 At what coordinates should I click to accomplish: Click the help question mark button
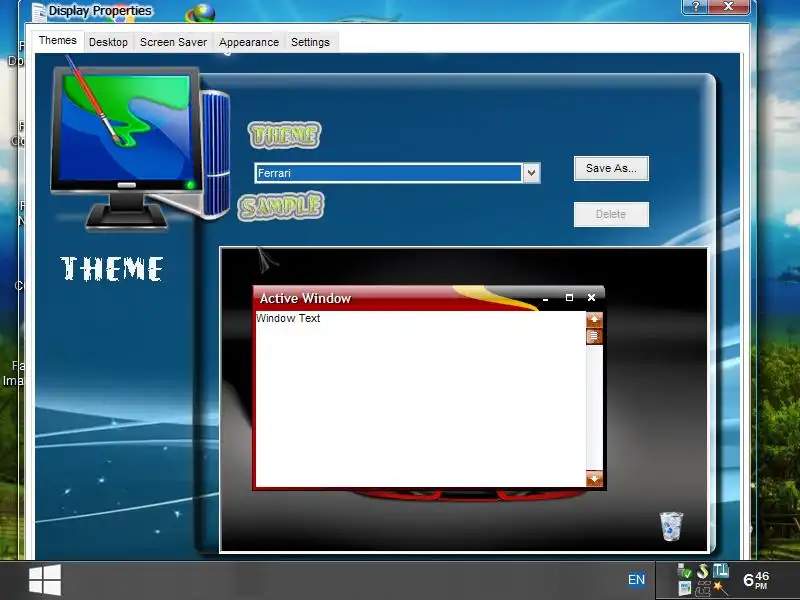[x=696, y=7]
